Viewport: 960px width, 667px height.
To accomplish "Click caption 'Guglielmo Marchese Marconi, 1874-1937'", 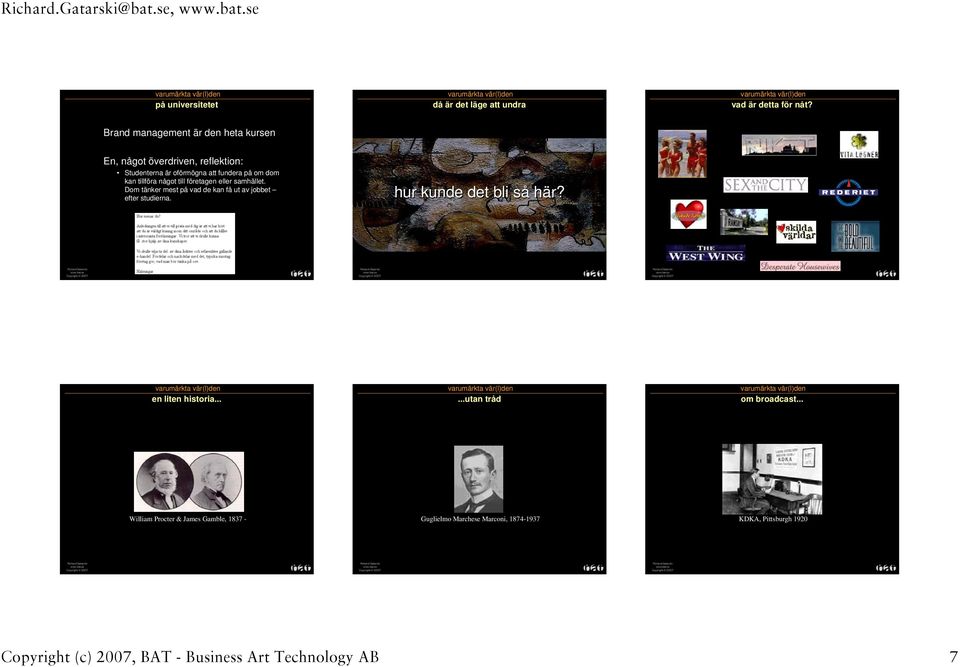I will [480, 519].
